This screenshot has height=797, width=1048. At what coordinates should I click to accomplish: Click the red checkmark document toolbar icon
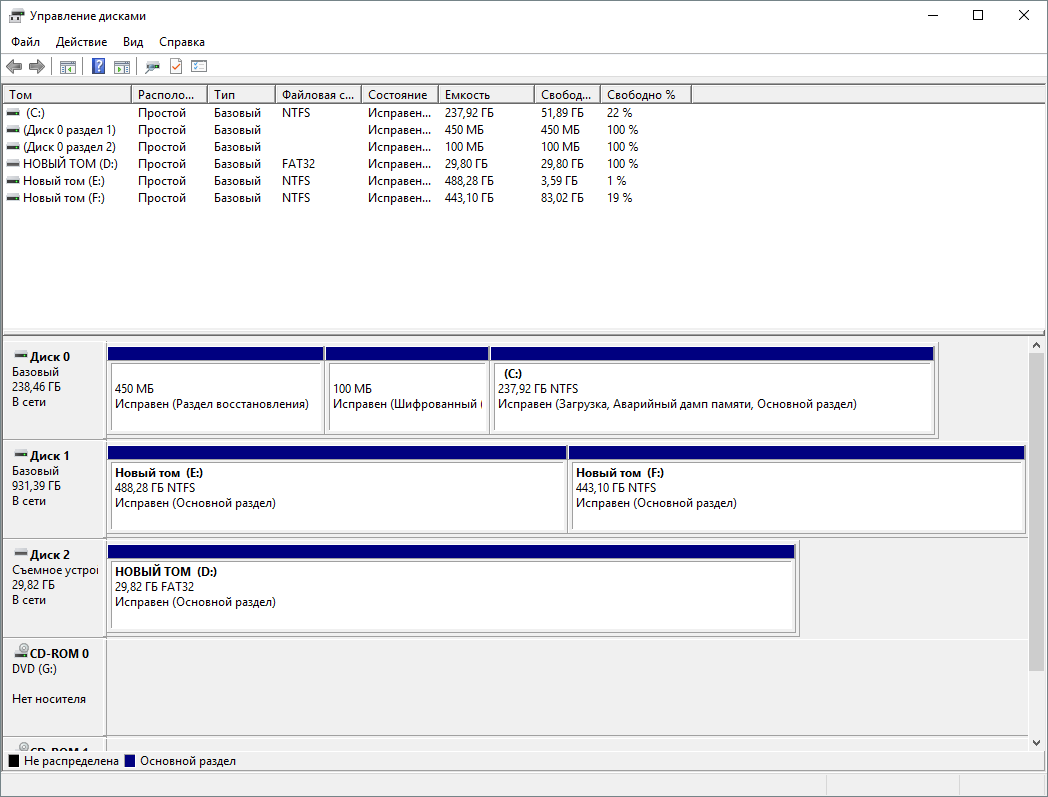176,67
